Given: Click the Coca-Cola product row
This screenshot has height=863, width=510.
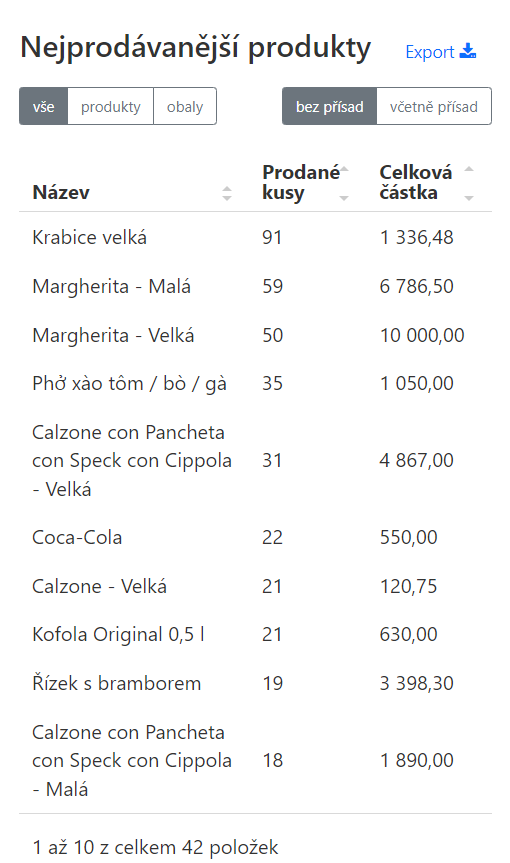Looking at the screenshot, I should pos(255,537).
